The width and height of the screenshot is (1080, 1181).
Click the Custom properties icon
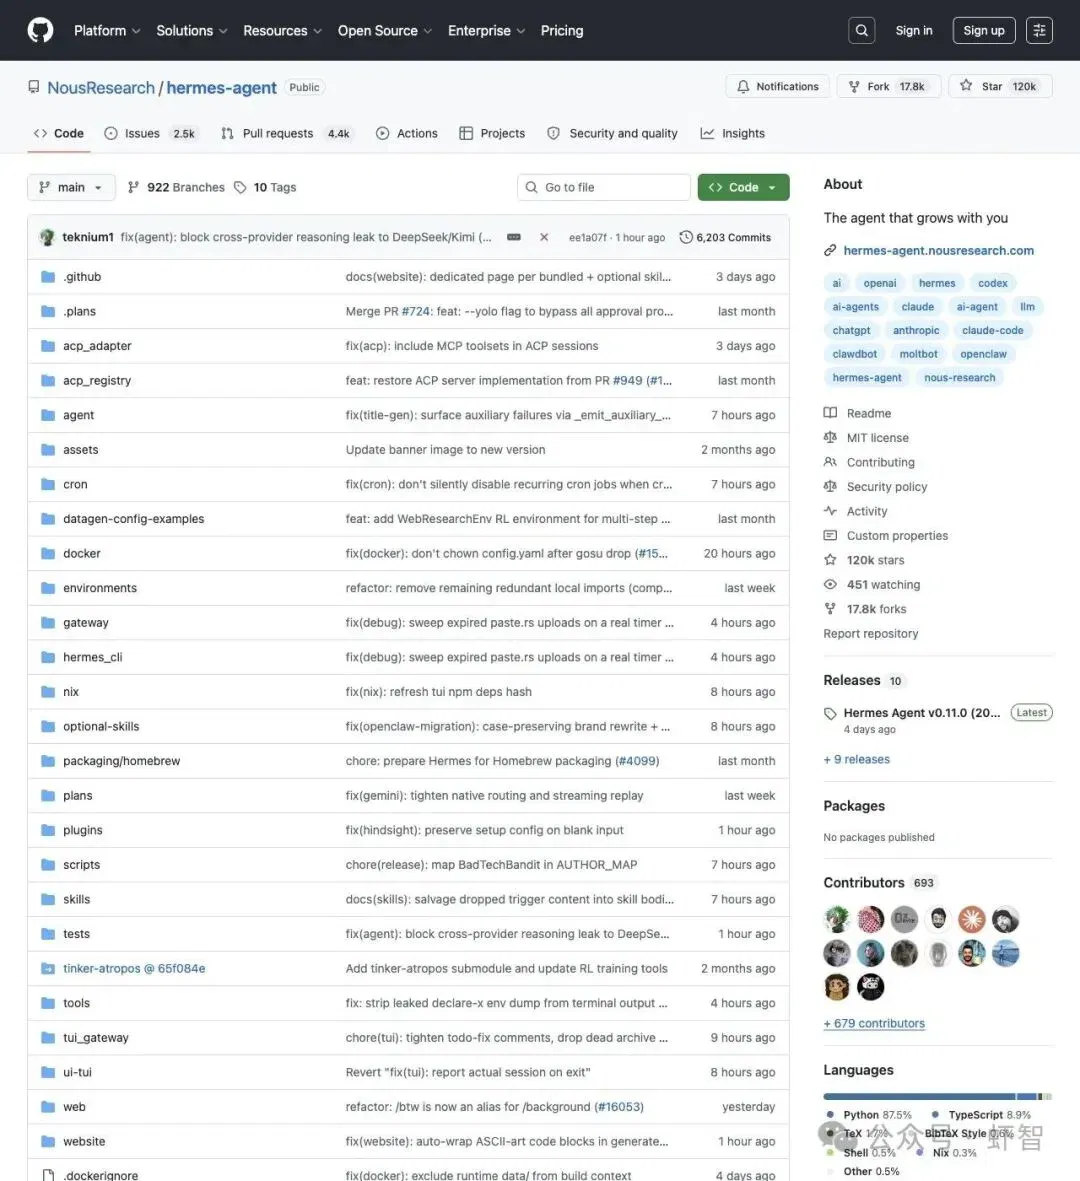pyautogui.click(x=830, y=536)
